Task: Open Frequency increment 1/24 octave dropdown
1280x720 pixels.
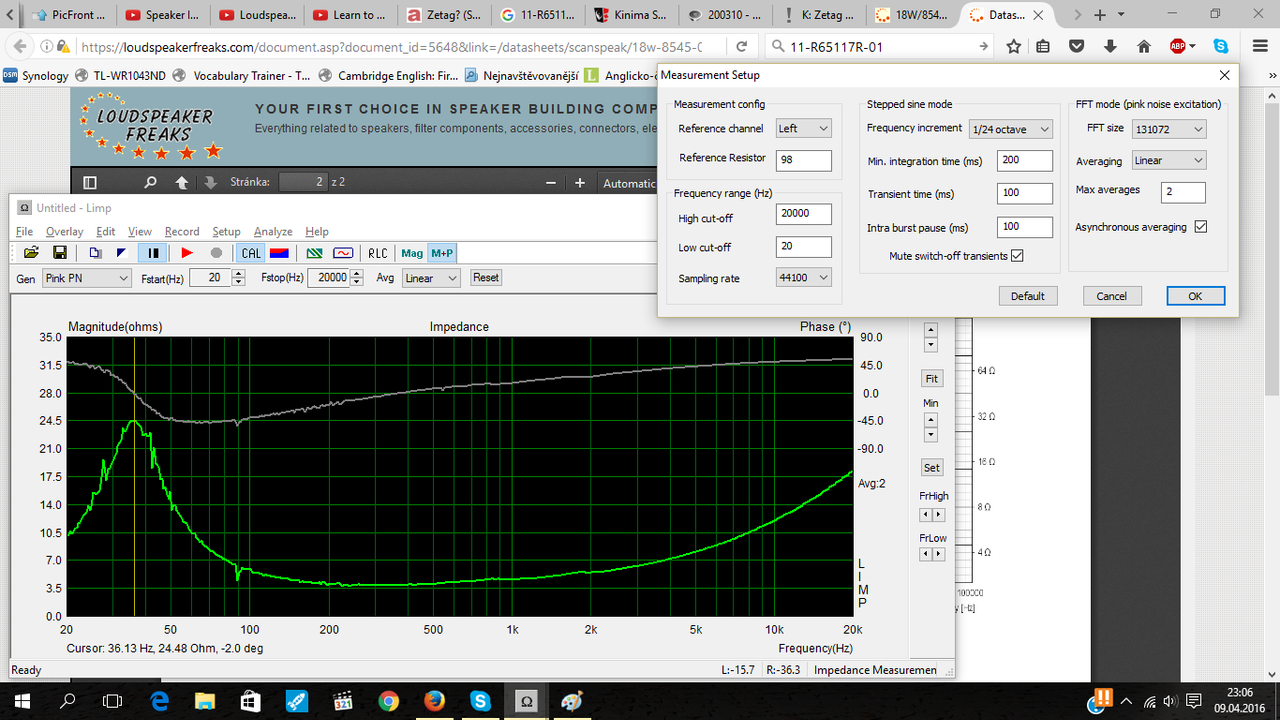Action: click(1011, 129)
